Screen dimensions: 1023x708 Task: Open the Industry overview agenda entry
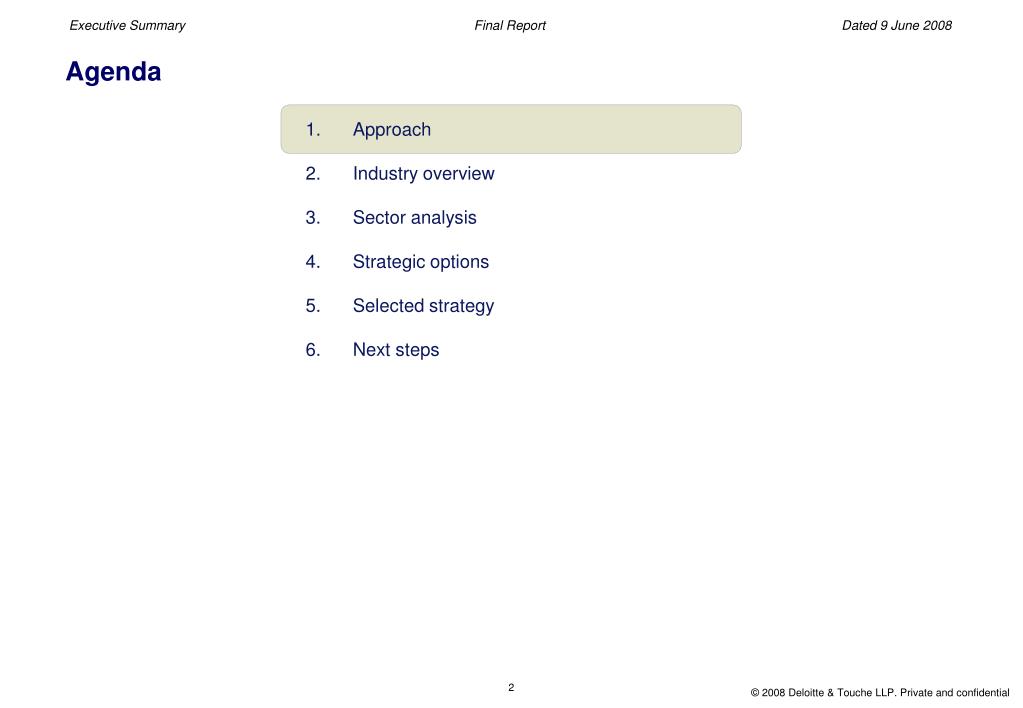(x=423, y=174)
